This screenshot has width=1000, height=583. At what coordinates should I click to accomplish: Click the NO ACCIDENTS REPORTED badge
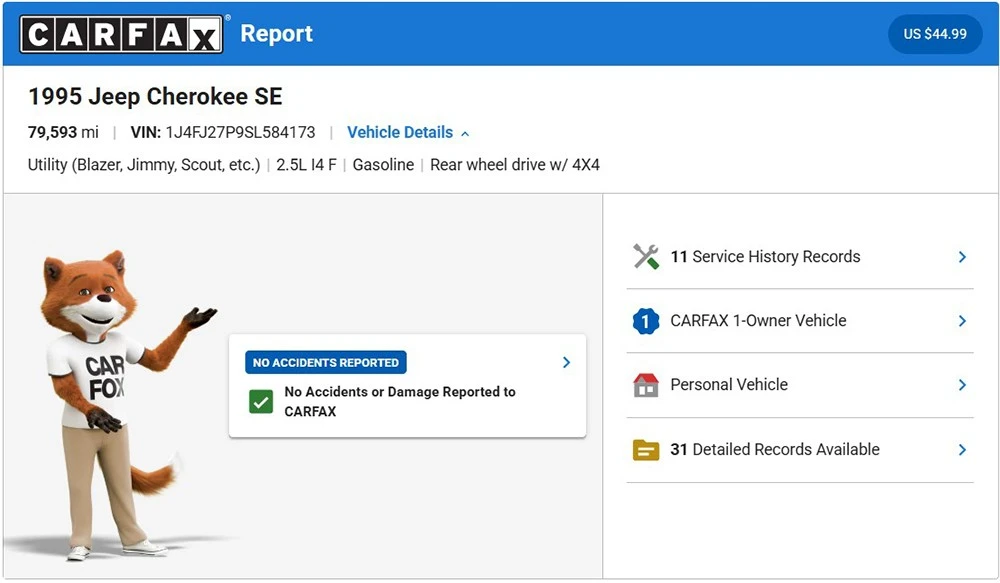click(x=325, y=362)
